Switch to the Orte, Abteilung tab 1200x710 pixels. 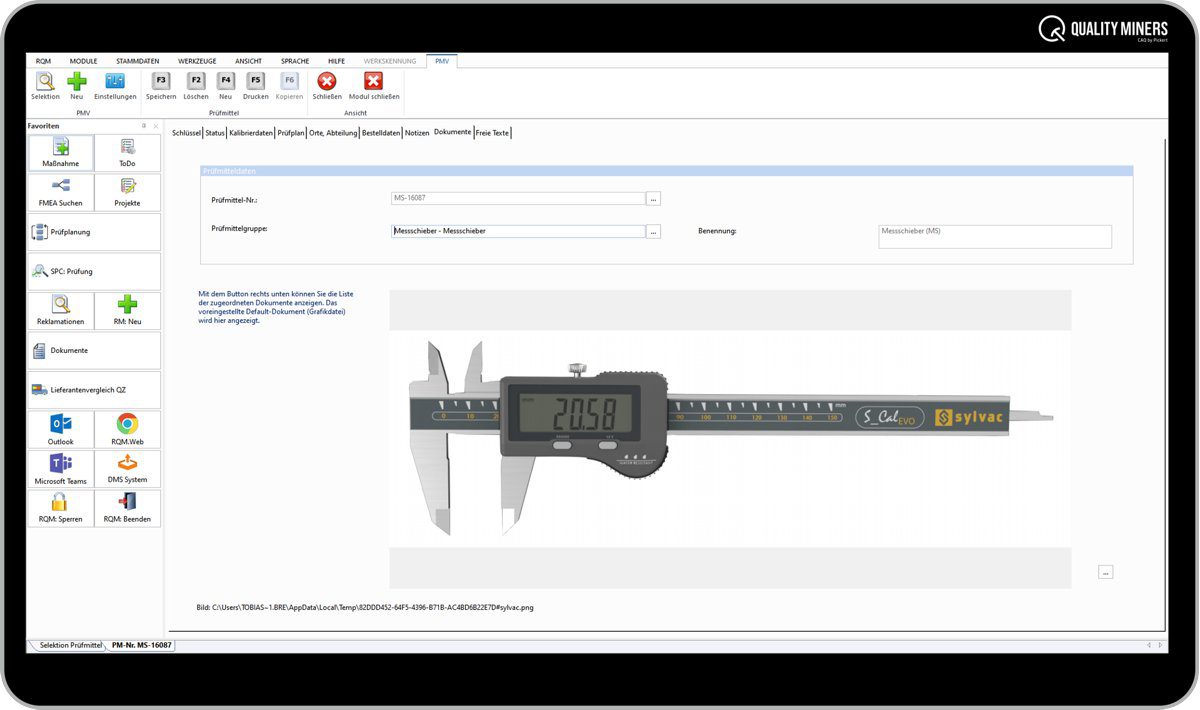[x=333, y=132]
